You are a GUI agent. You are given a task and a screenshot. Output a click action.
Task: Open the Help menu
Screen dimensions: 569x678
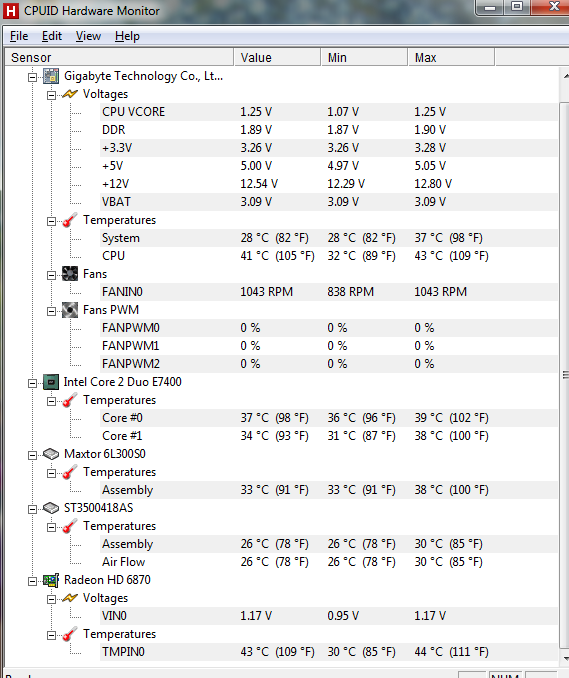(x=127, y=36)
